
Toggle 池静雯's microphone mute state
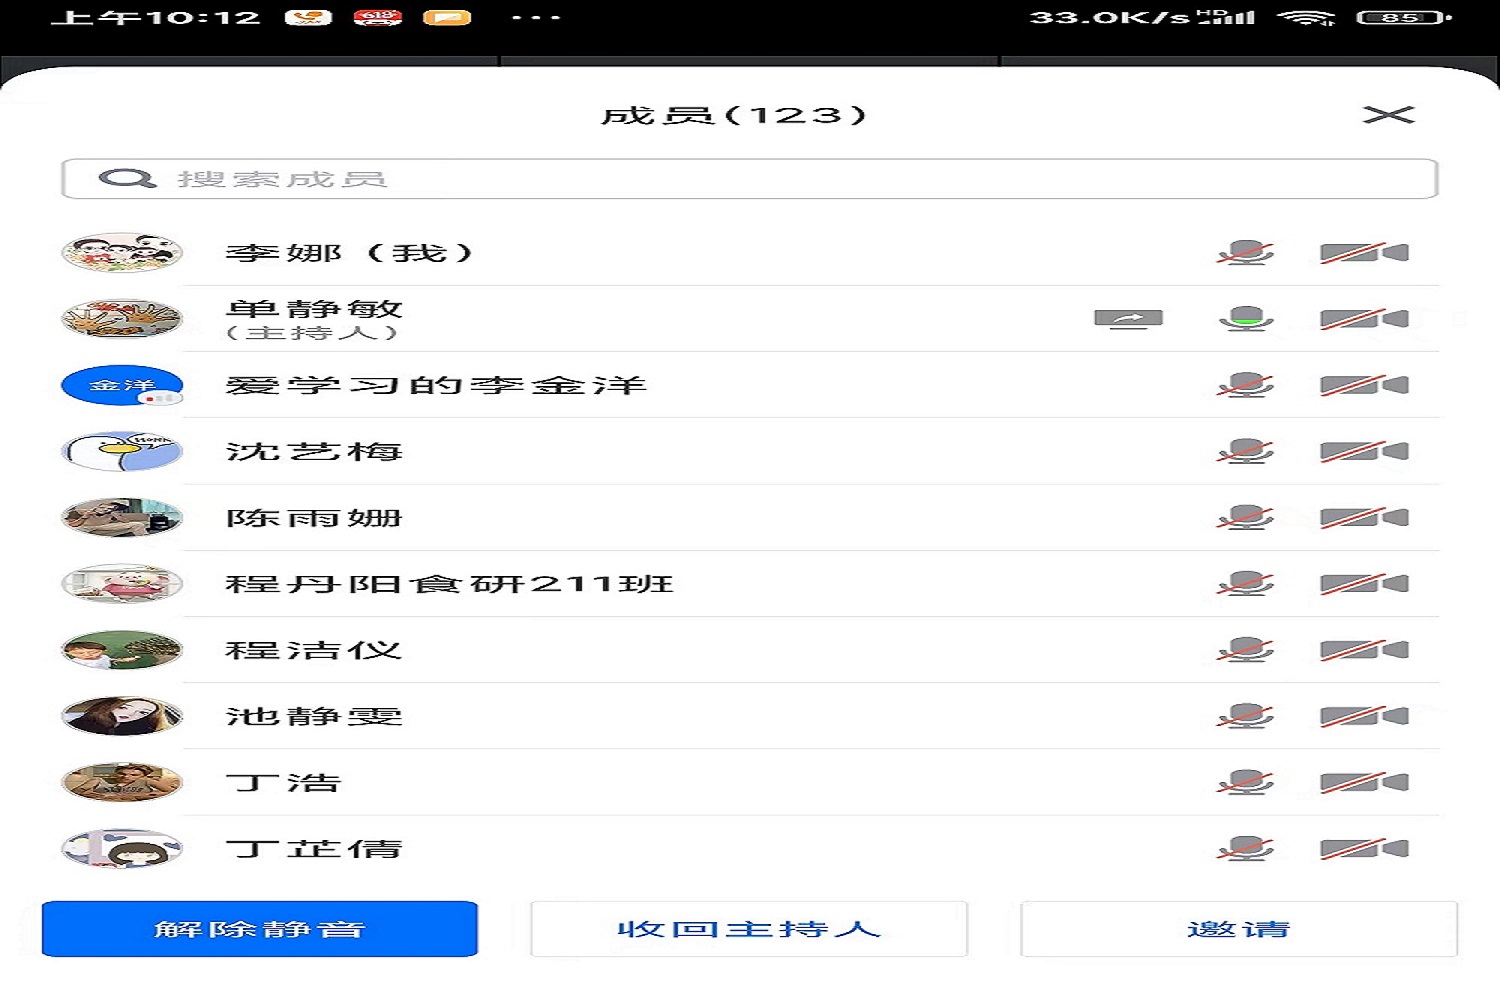click(1245, 717)
